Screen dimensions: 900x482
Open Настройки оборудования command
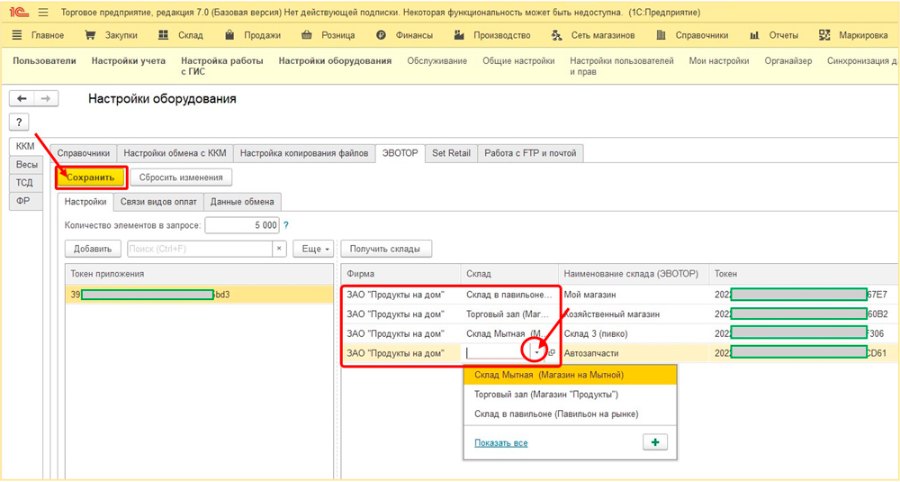pos(335,61)
